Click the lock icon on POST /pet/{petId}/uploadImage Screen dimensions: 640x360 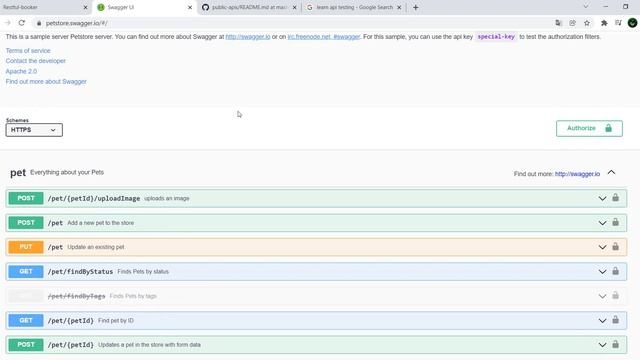click(616, 198)
